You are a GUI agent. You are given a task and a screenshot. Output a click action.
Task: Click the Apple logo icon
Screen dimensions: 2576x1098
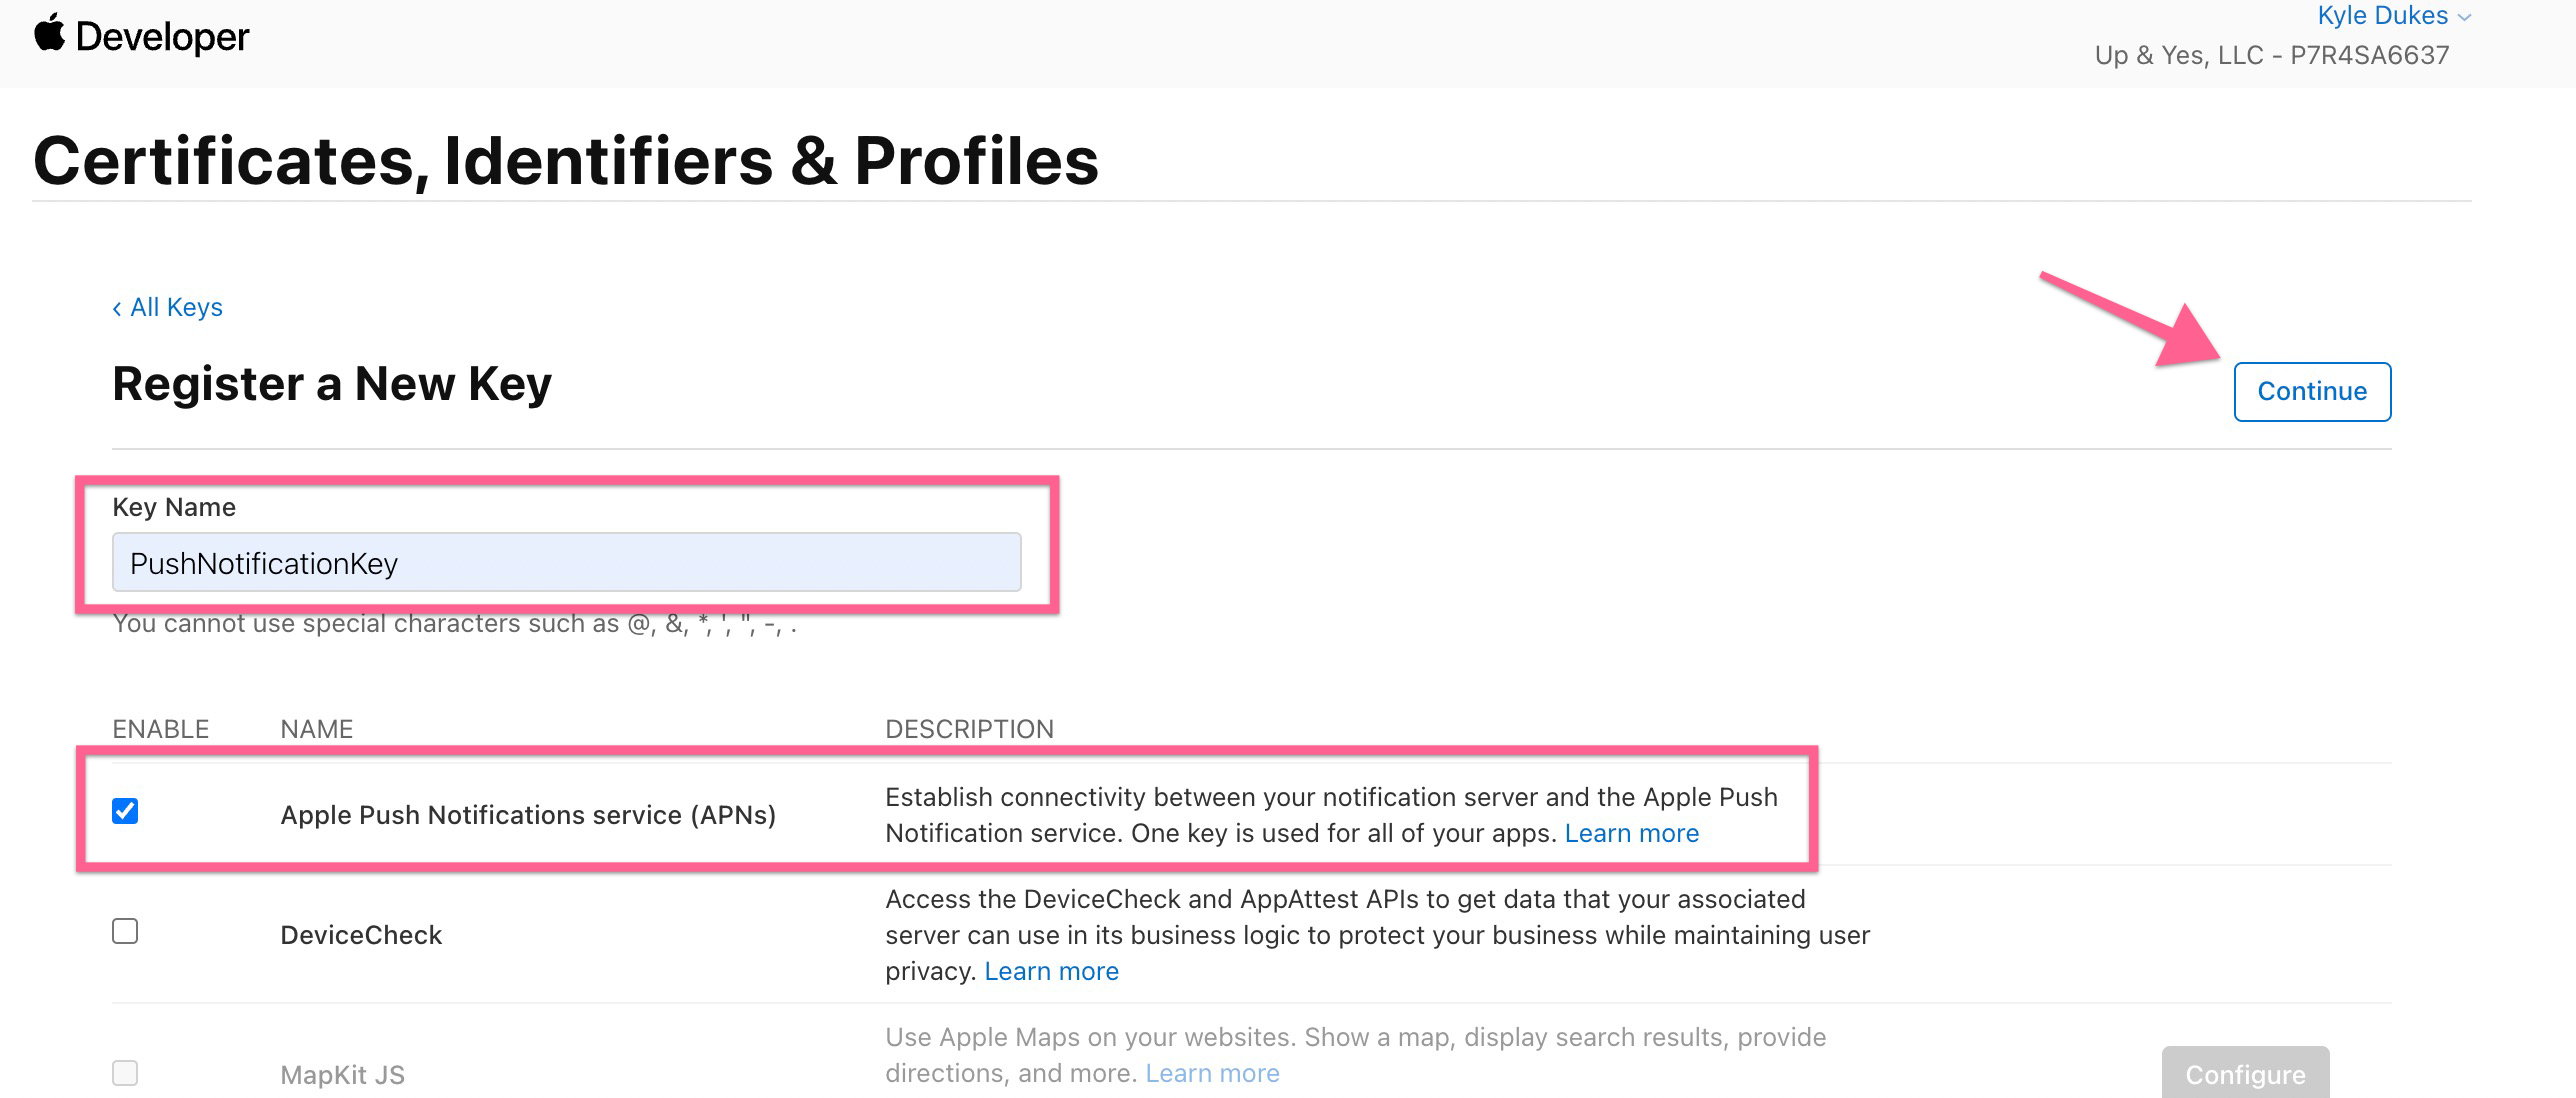(49, 33)
